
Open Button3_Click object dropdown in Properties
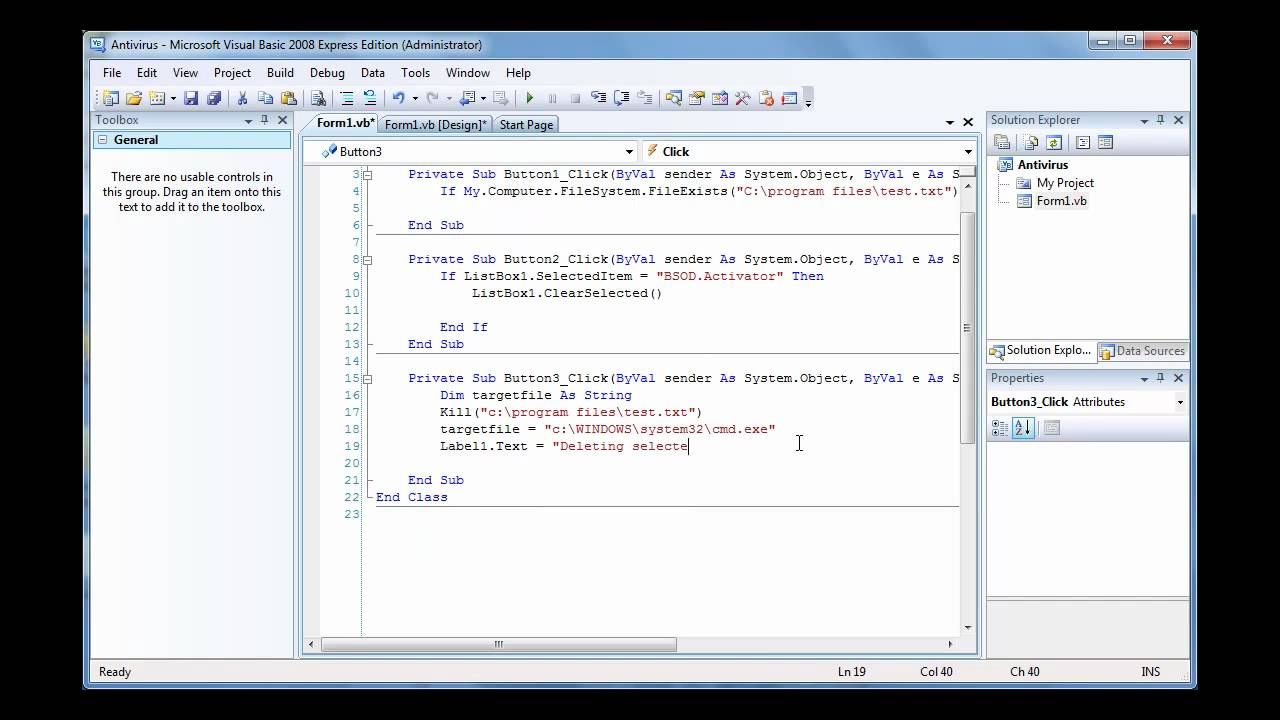pyautogui.click(x=1180, y=402)
